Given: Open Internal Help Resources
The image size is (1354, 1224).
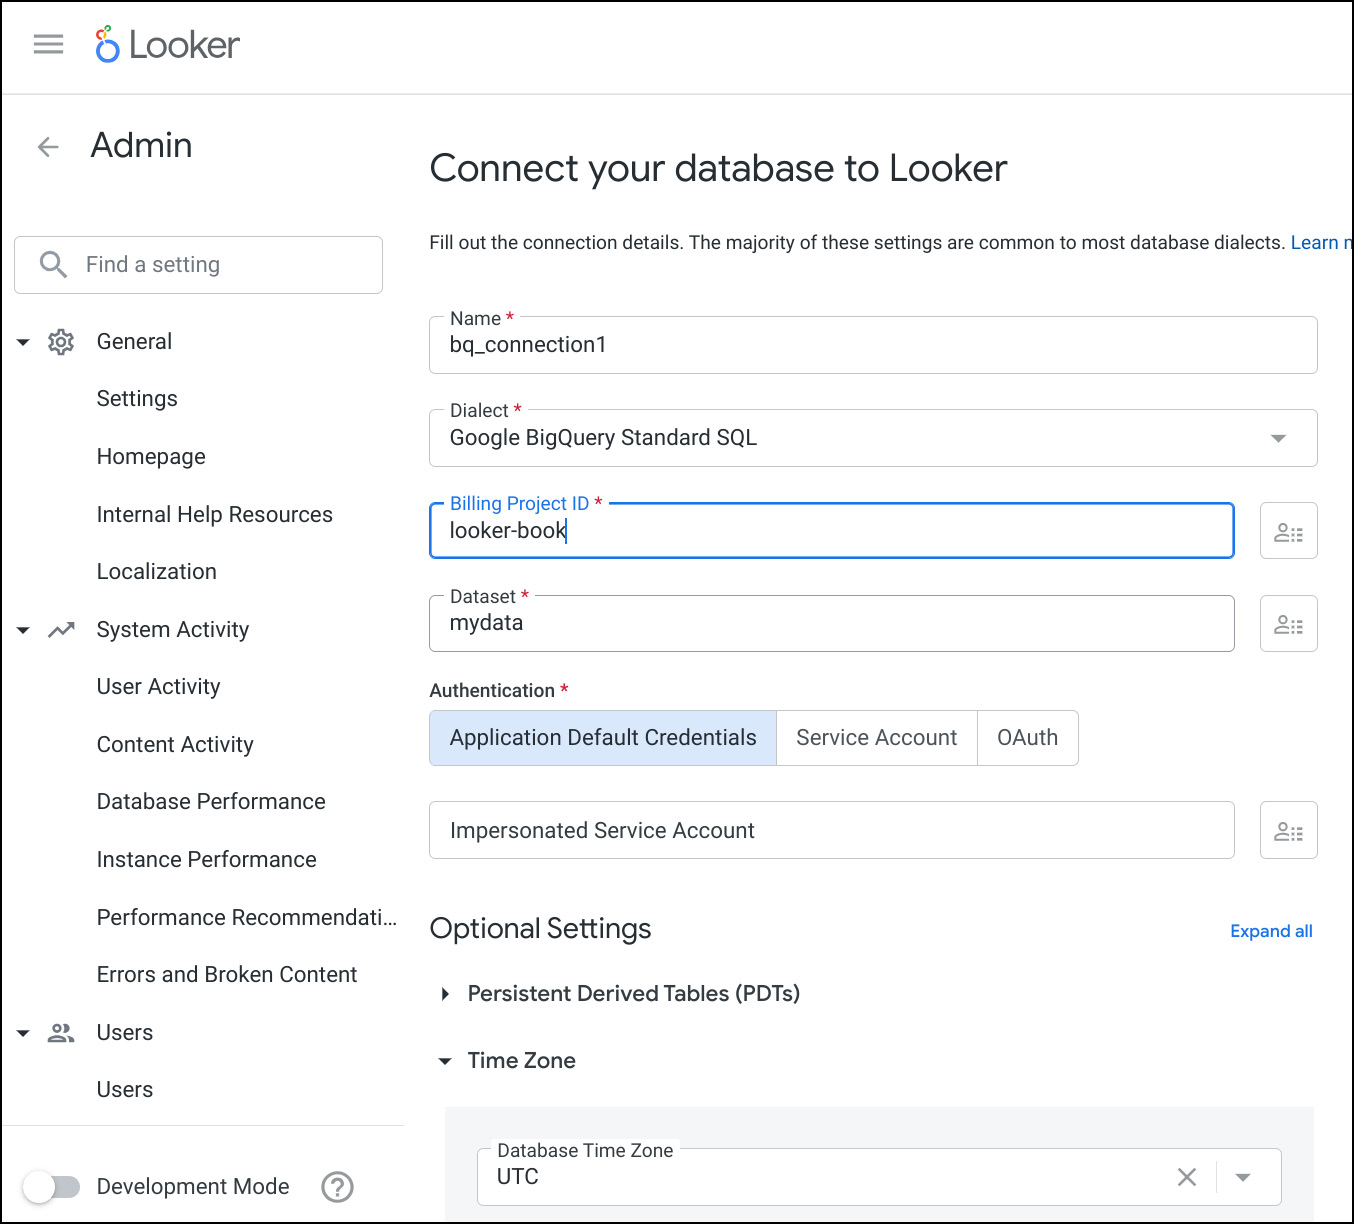Looking at the screenshot, I should coord(215,515).
